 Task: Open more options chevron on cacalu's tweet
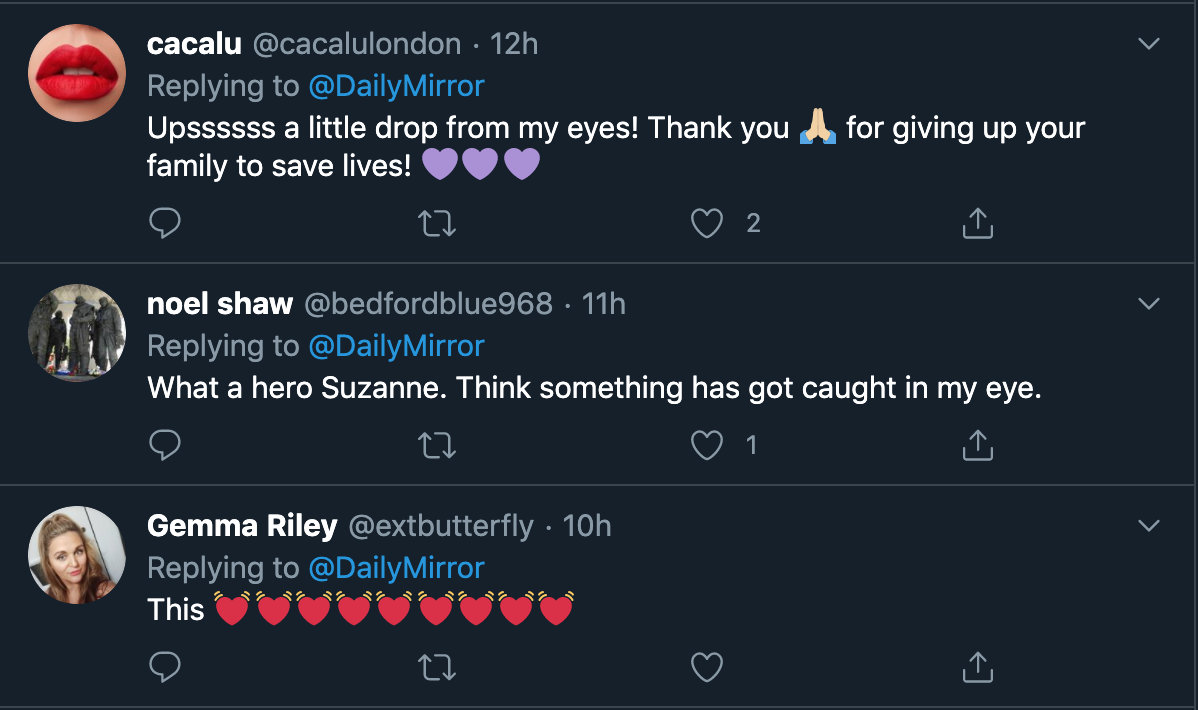[x=1150, y=44]
